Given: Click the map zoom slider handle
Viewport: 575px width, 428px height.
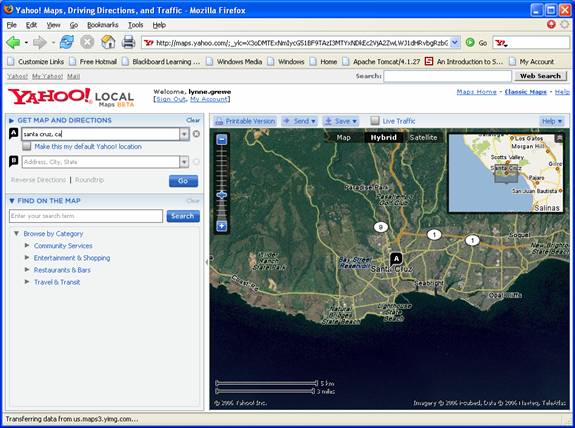Looking at the screenshot, I should point(221,195).
